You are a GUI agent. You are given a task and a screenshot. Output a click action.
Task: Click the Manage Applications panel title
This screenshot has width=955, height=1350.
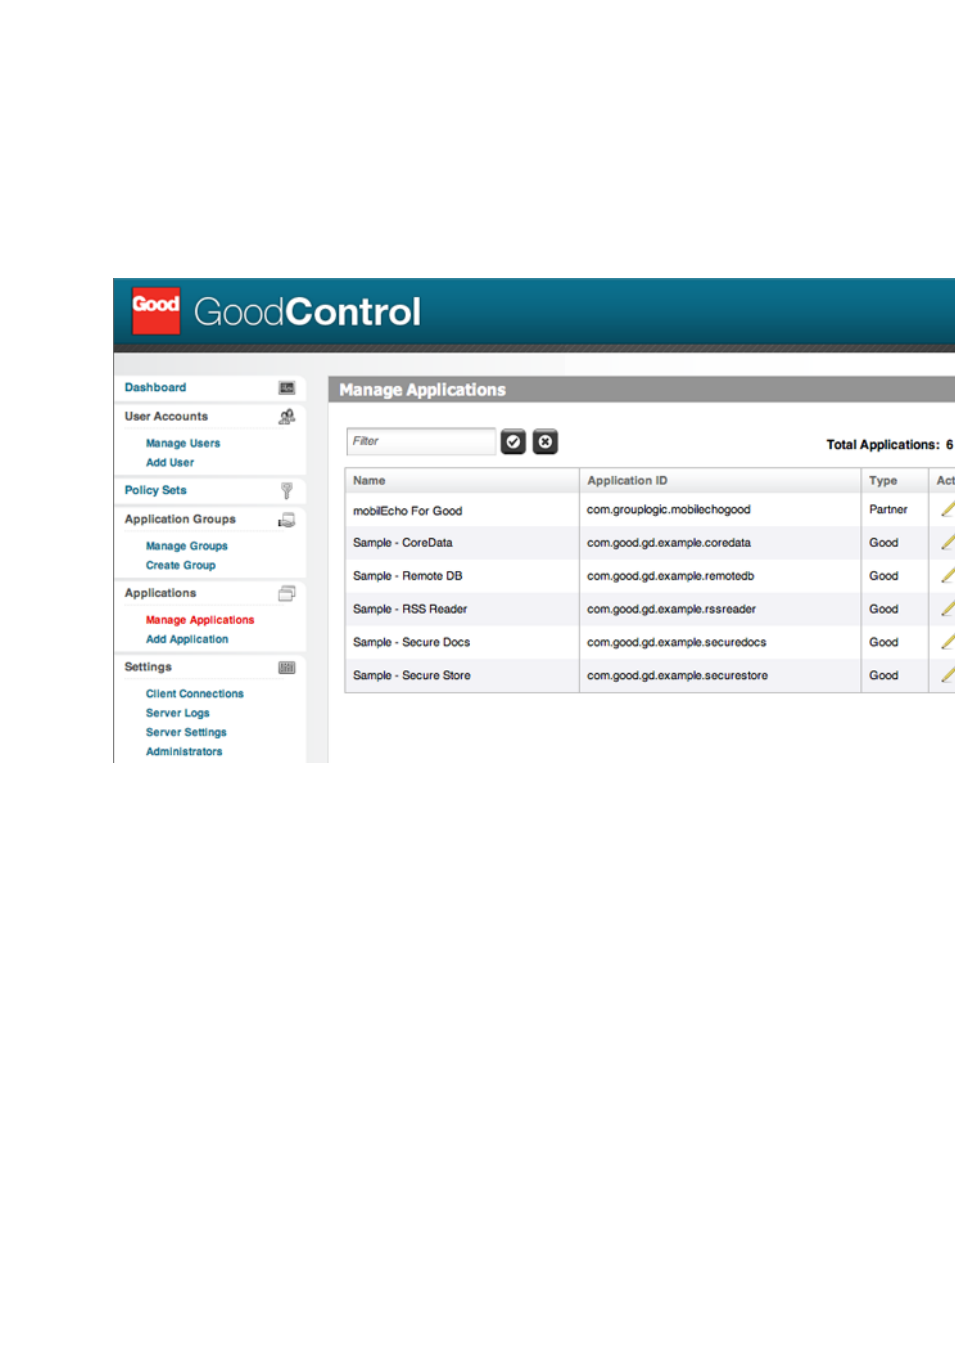pyautogui.click(x=423, y=390)
